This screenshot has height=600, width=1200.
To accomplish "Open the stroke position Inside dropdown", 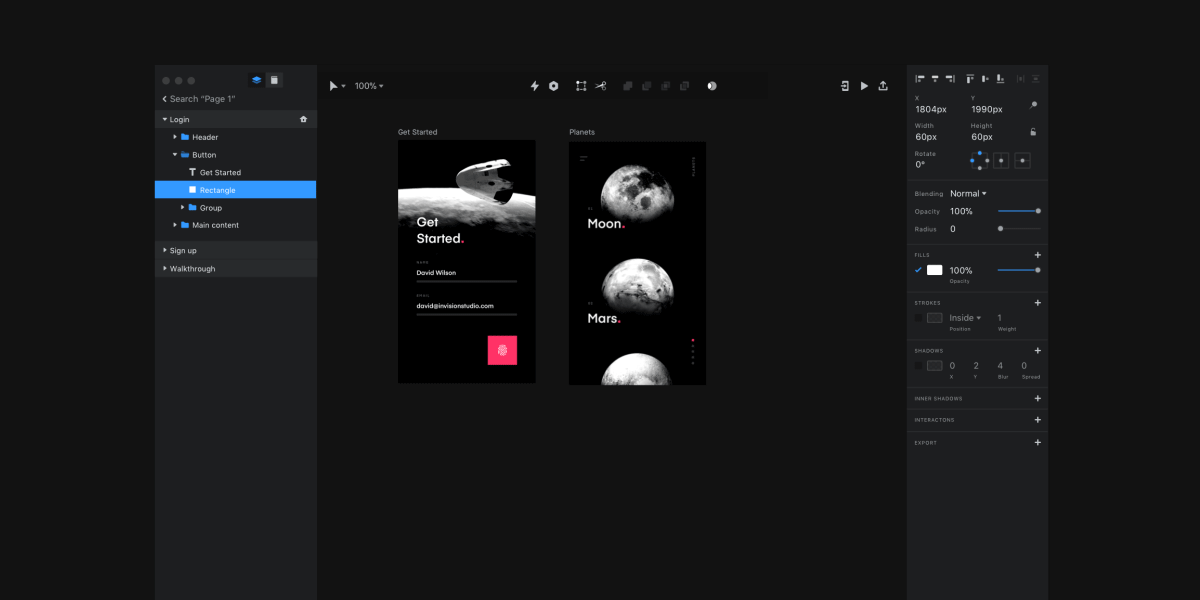I will click(965, 318).
